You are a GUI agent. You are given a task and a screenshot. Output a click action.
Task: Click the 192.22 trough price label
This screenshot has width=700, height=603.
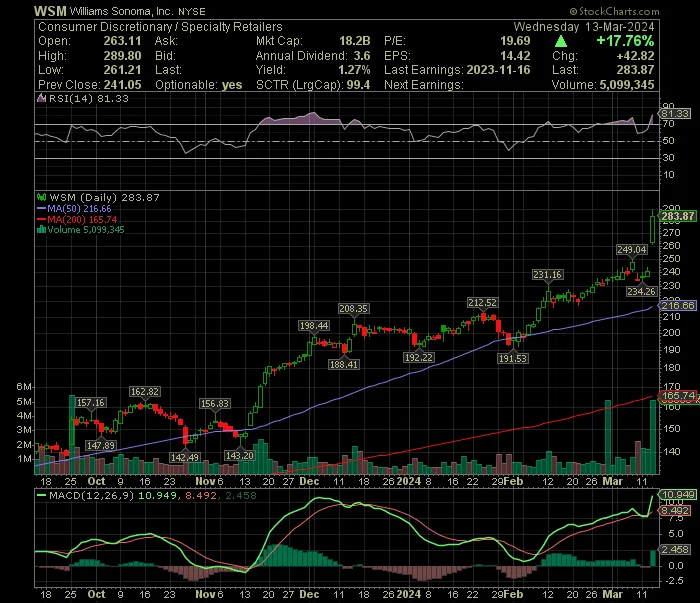click(x=418, y=358)
